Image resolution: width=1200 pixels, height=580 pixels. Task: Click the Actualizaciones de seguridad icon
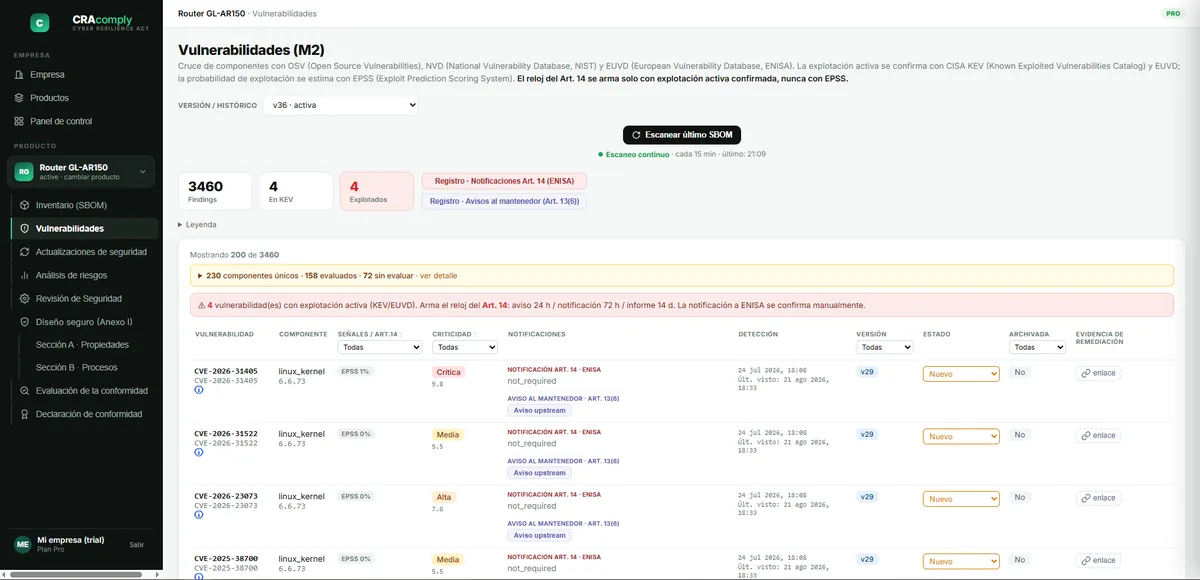[x=25, y=252]
